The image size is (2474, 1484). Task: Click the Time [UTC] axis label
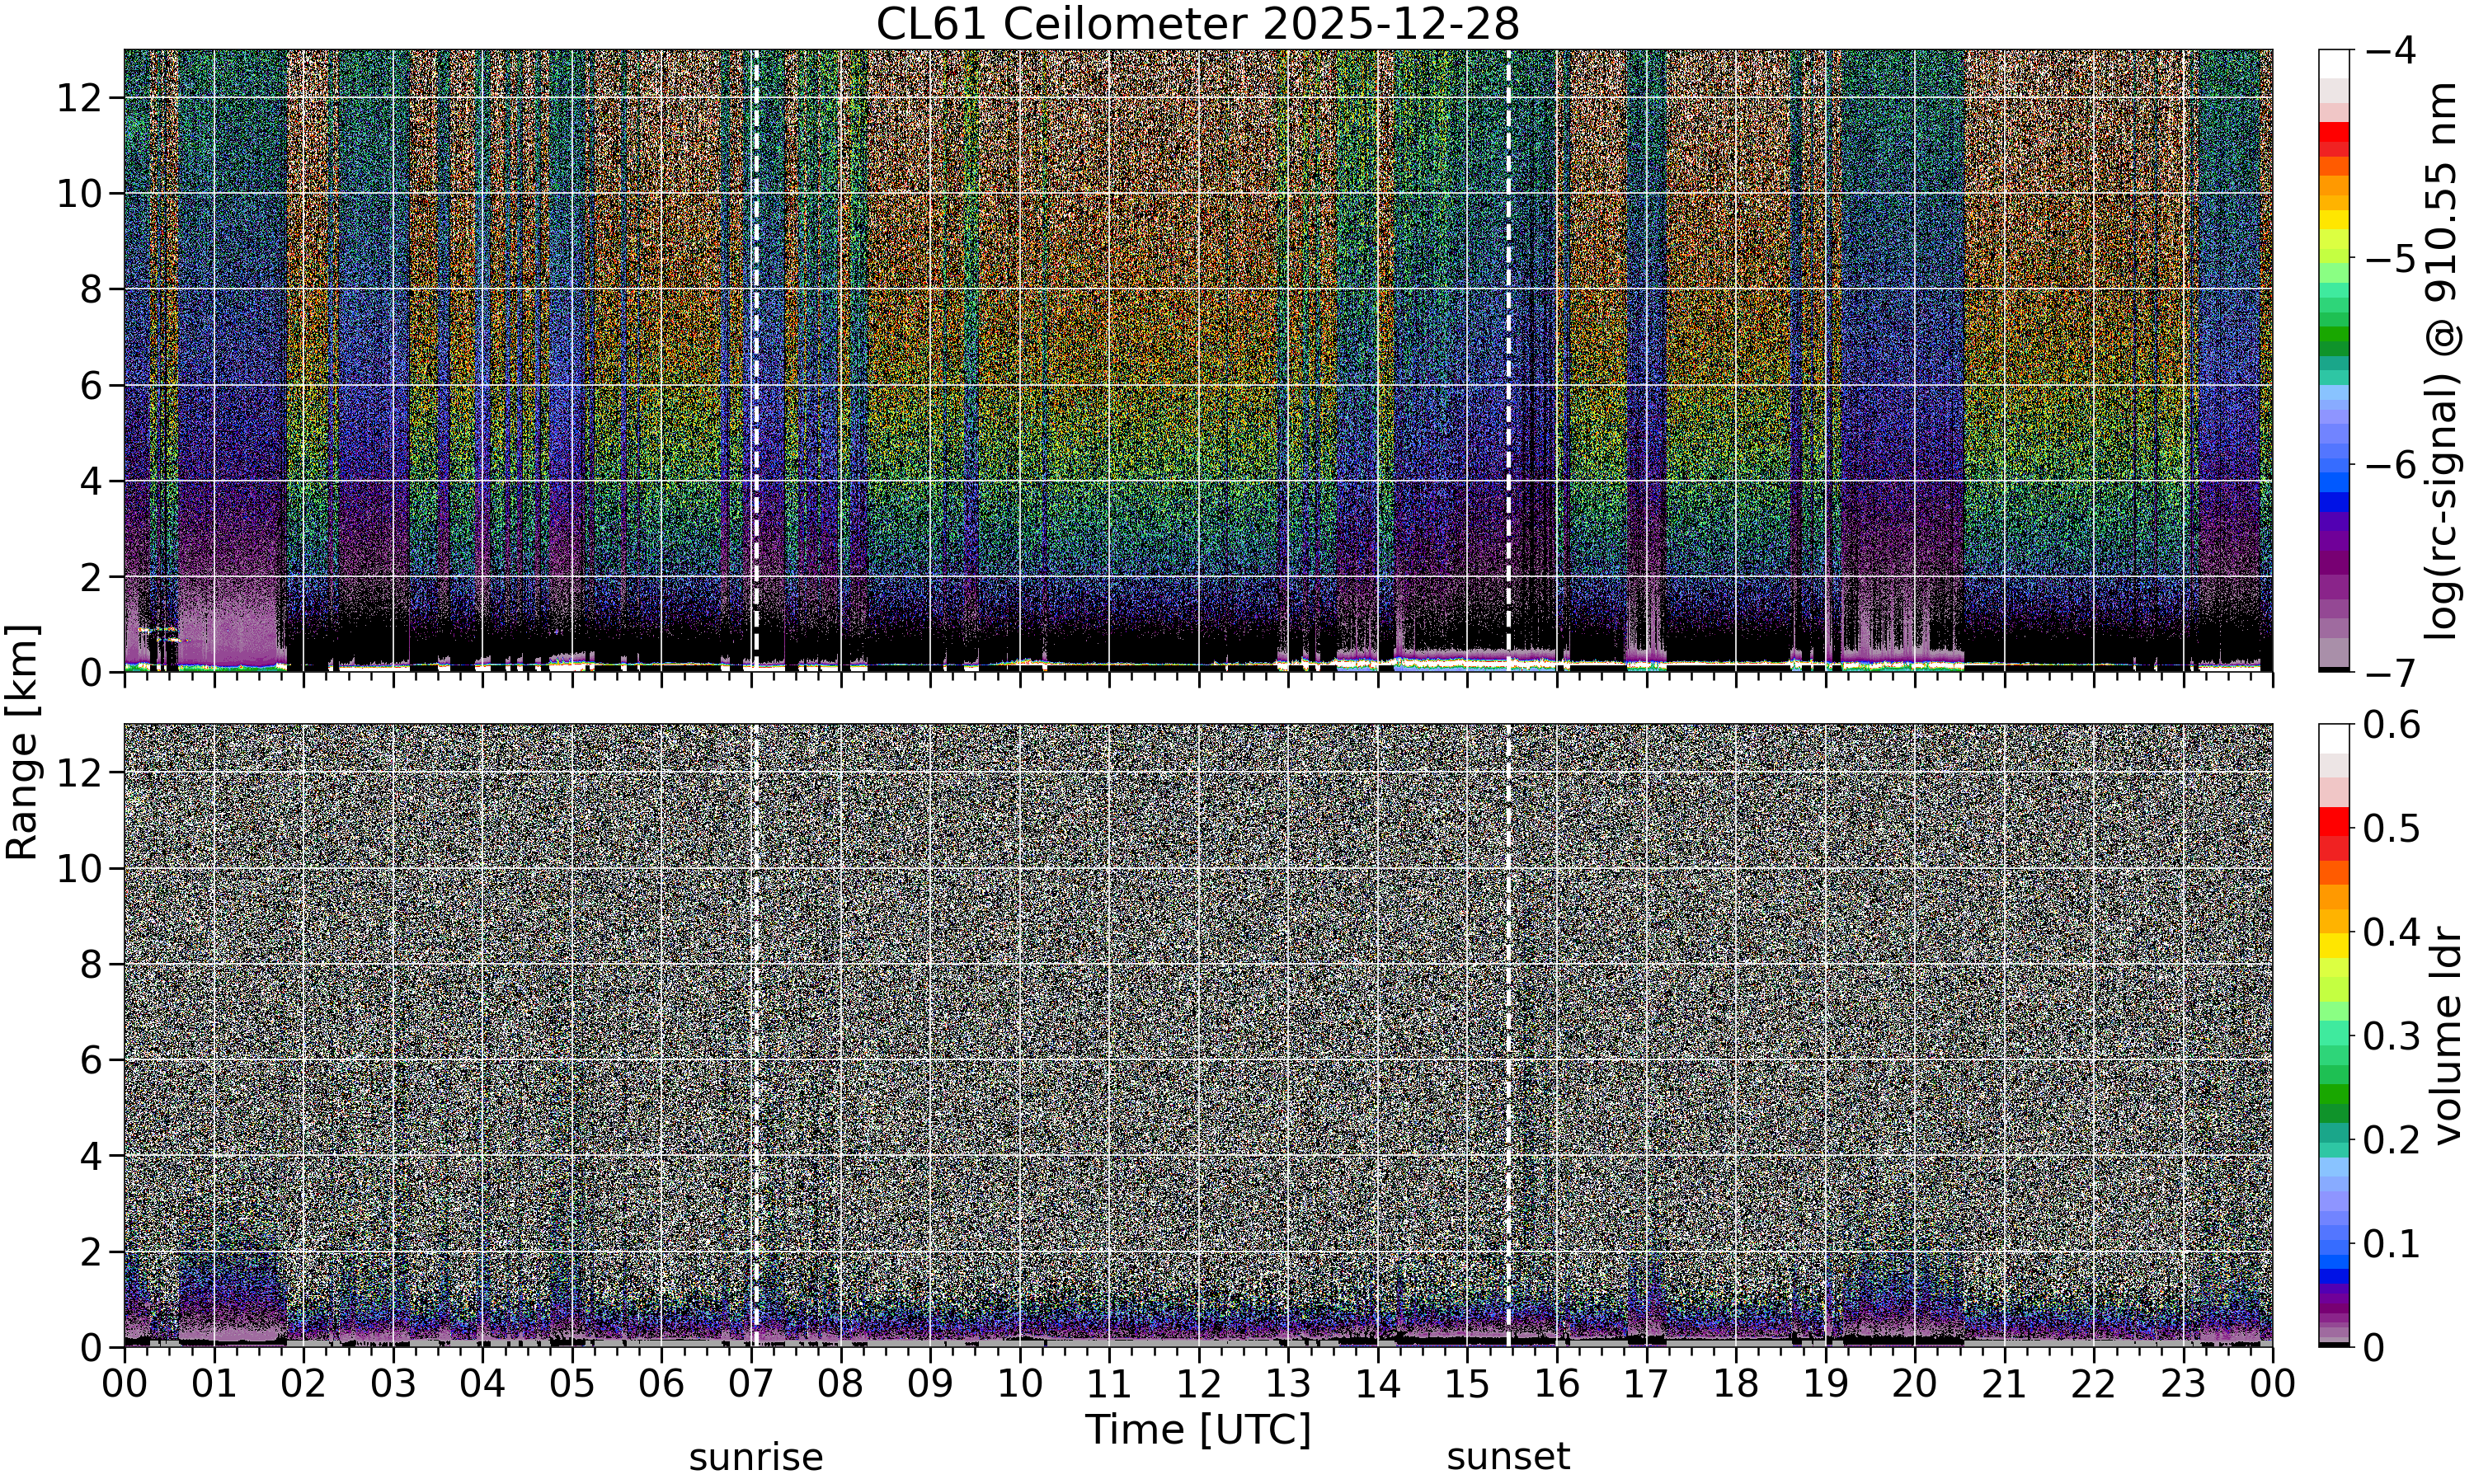pyautogui.click(x=1197, y=1430)
